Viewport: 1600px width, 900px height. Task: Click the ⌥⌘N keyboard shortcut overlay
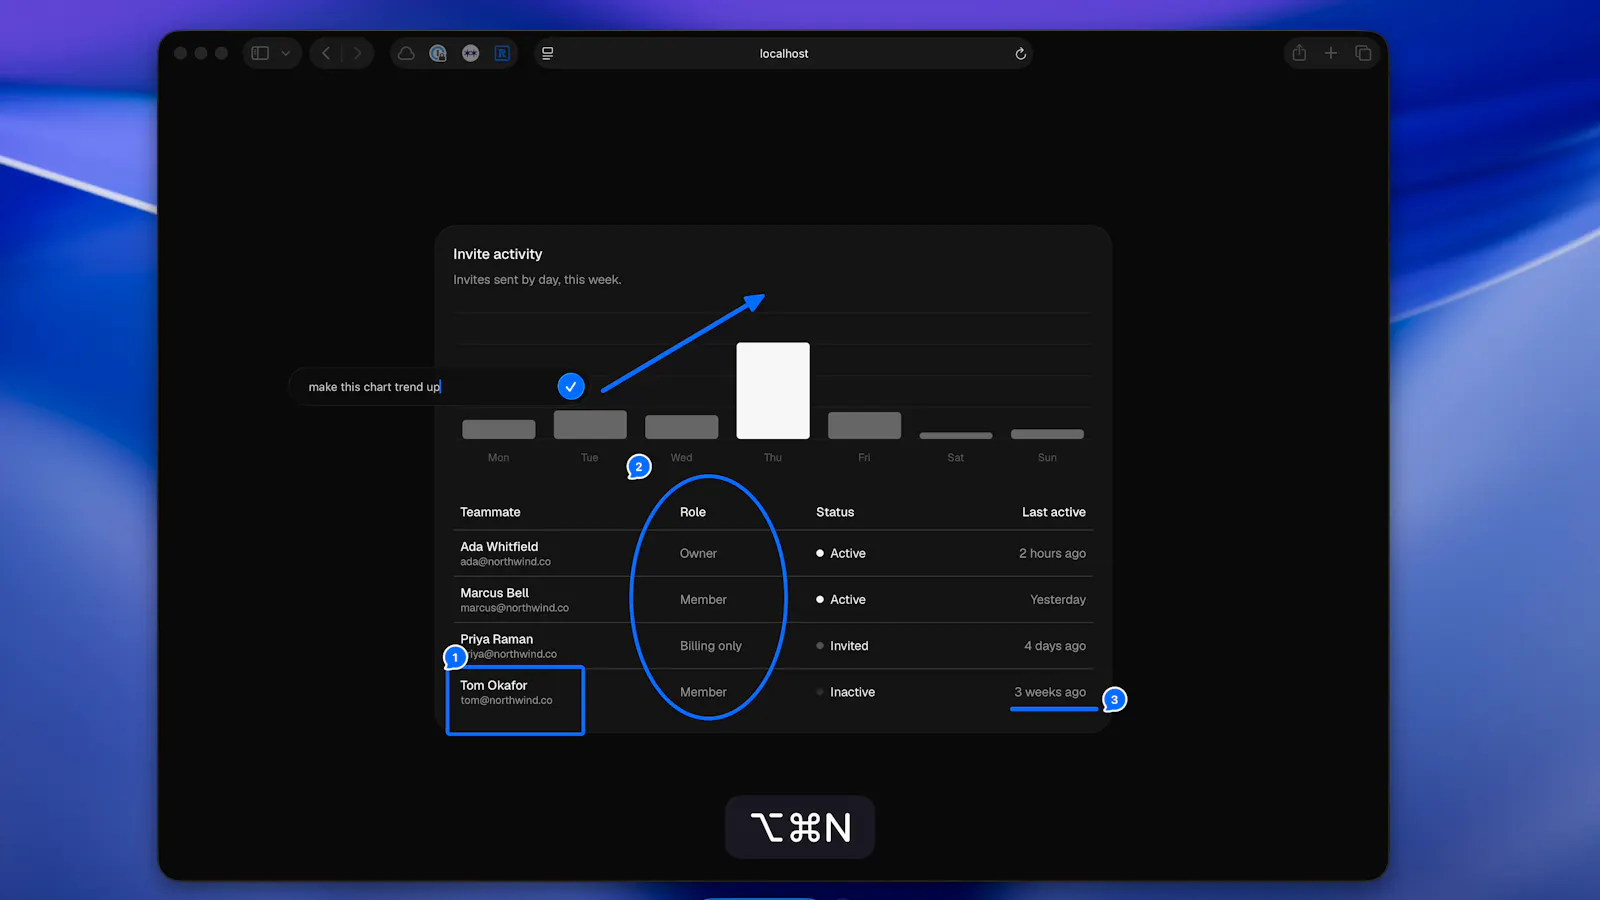pyautogui.click(x=800, y=827)
